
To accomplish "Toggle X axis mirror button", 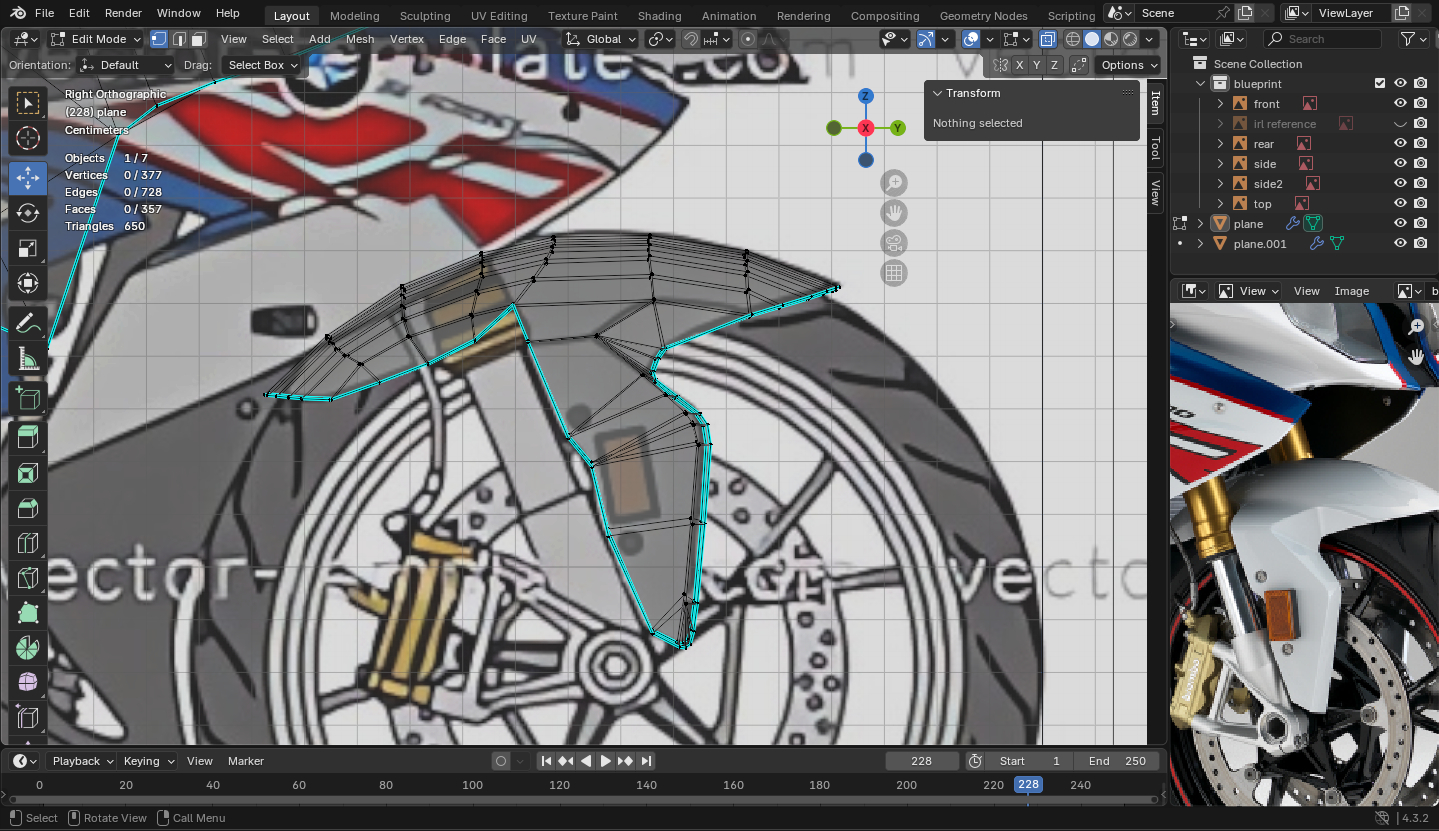I will click(x=1020, y=65).
